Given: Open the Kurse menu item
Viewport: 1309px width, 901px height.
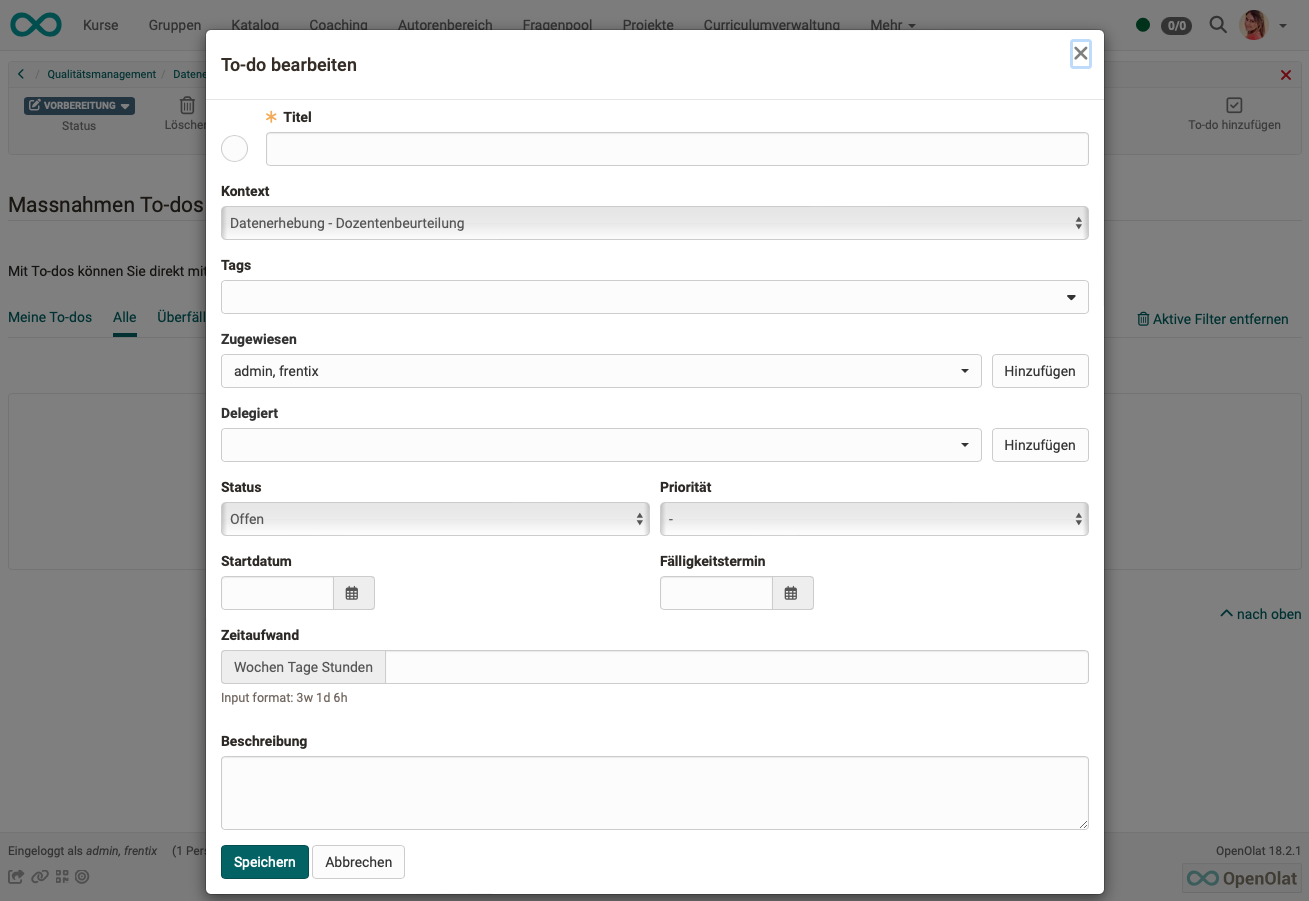Looking at the screenshot, I should [x=100, y=25].
